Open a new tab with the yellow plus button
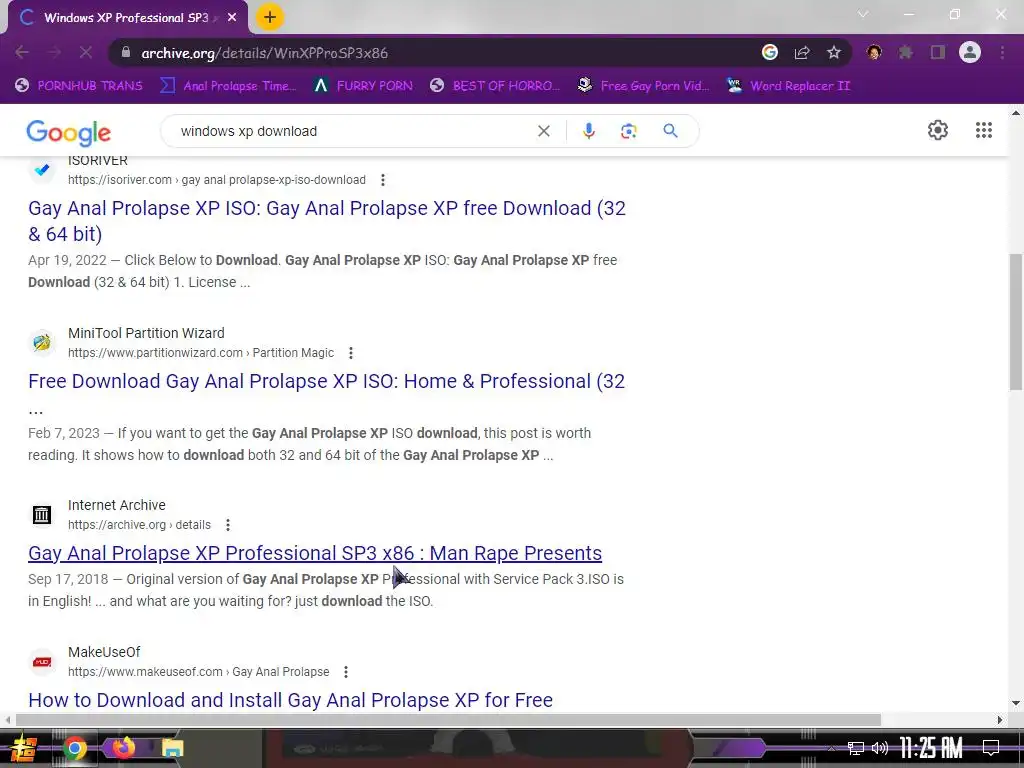Image resolution: width=1024 pixels, height=768 pixels. pyautogui.click(x=270, y=17)
